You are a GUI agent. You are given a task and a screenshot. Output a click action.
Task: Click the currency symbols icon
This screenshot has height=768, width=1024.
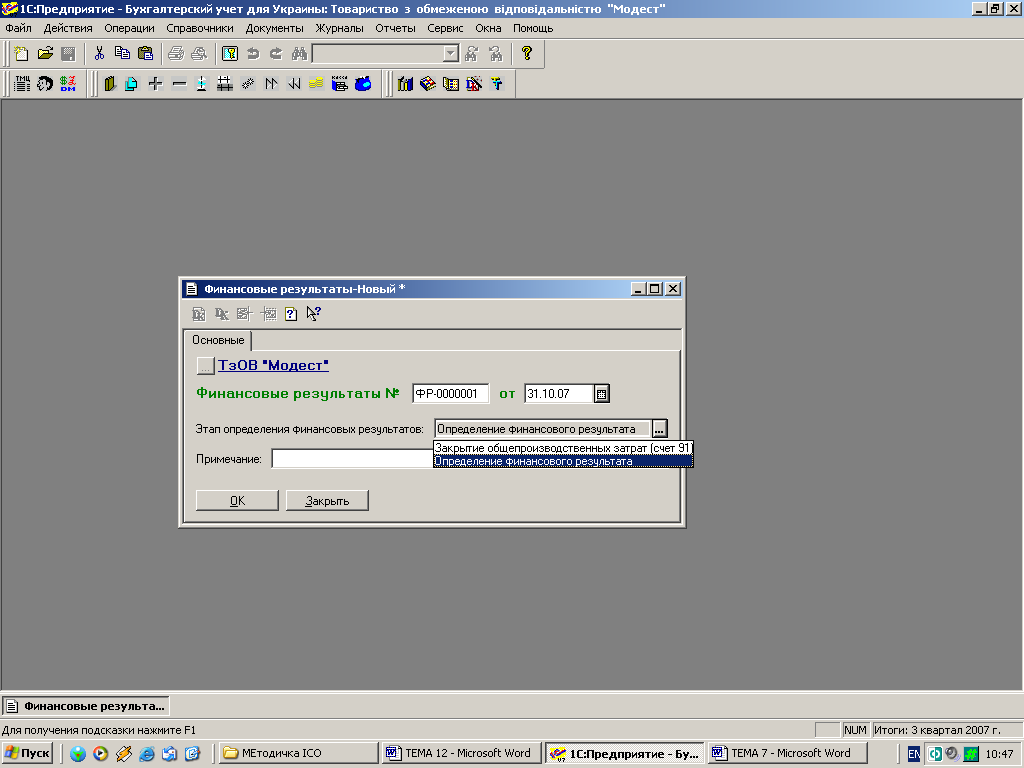click(x=68, y=84)
